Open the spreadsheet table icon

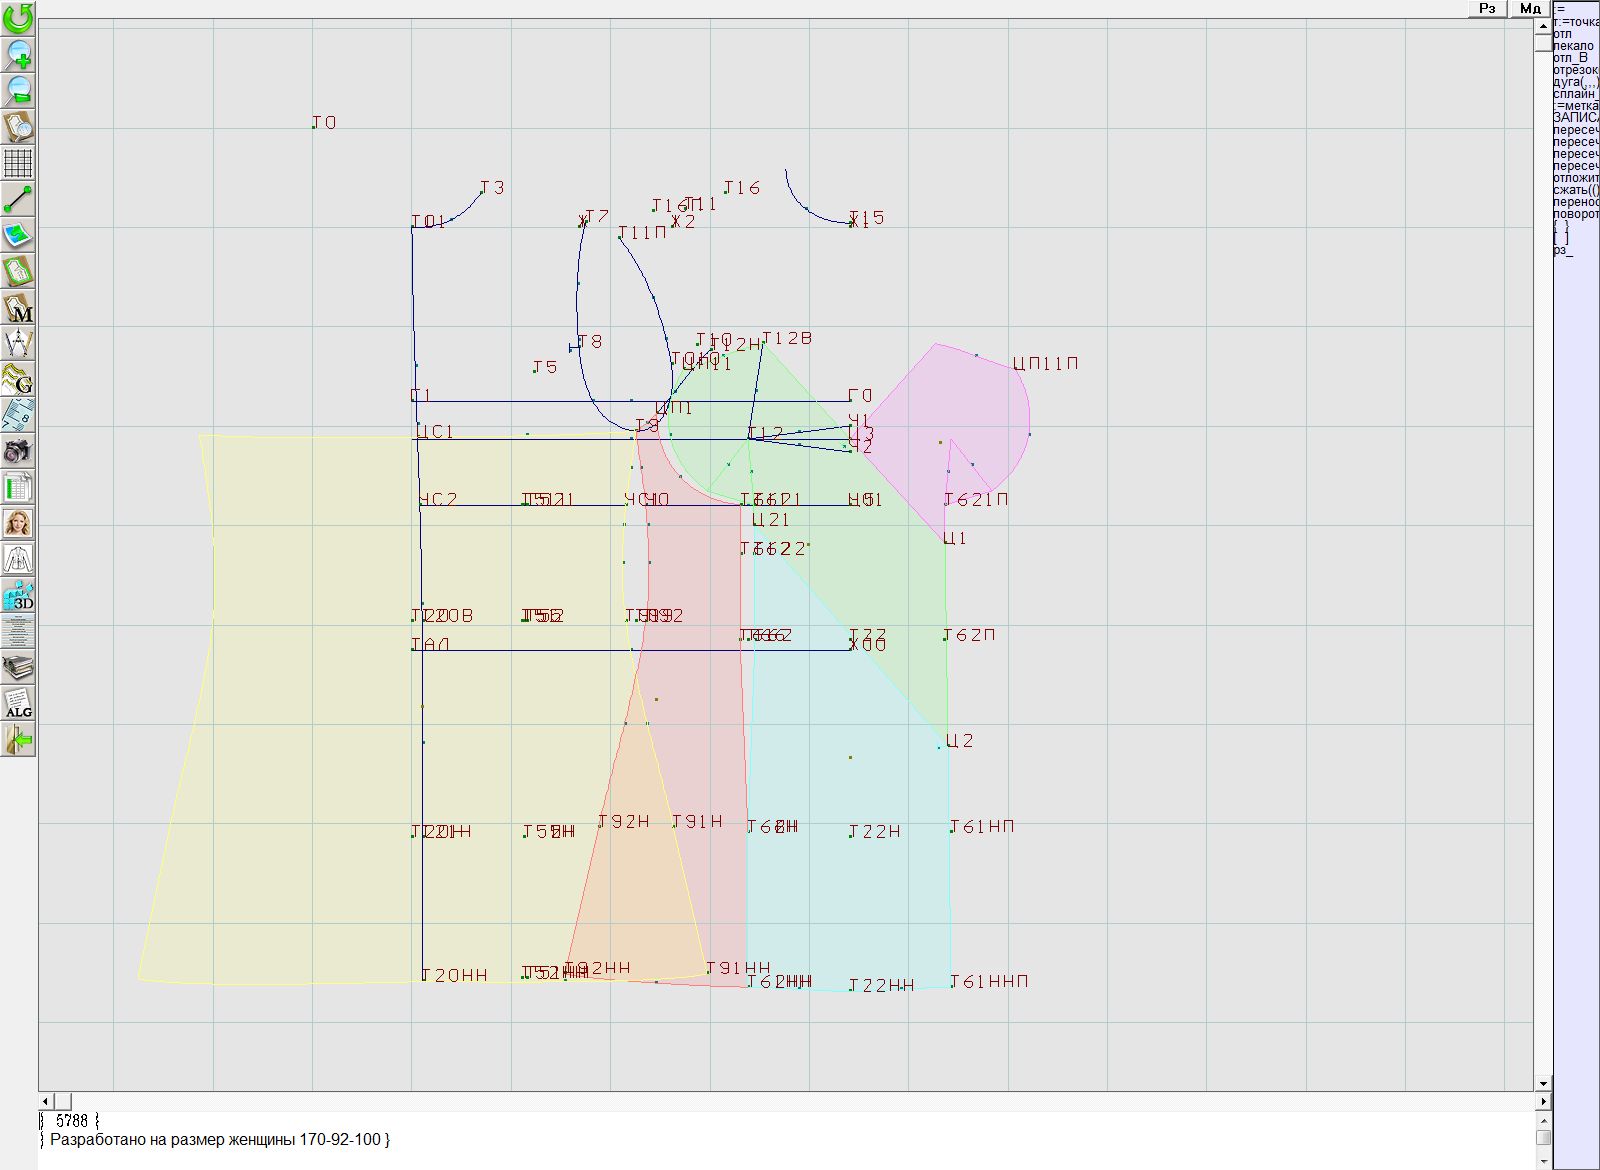click(18, 488)
